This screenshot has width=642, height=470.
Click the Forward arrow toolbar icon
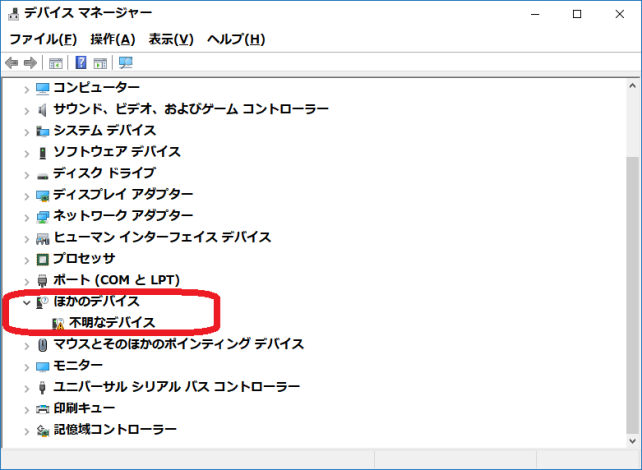[30, 63]
